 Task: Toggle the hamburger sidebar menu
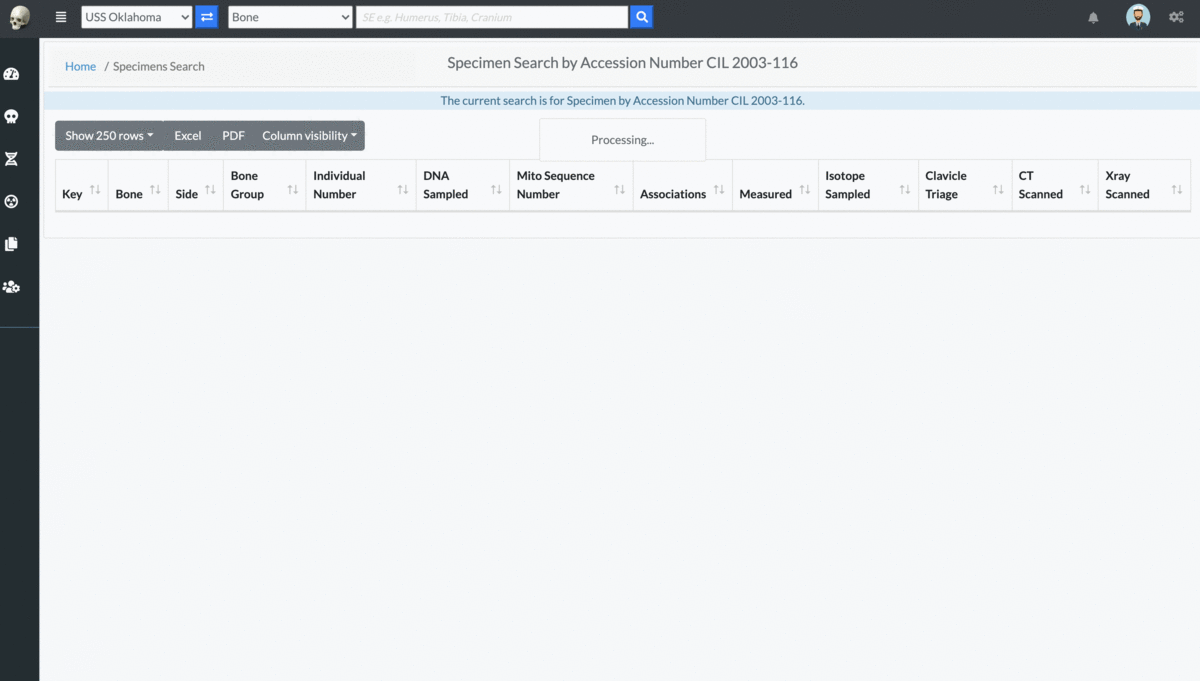tap(61, 17)
